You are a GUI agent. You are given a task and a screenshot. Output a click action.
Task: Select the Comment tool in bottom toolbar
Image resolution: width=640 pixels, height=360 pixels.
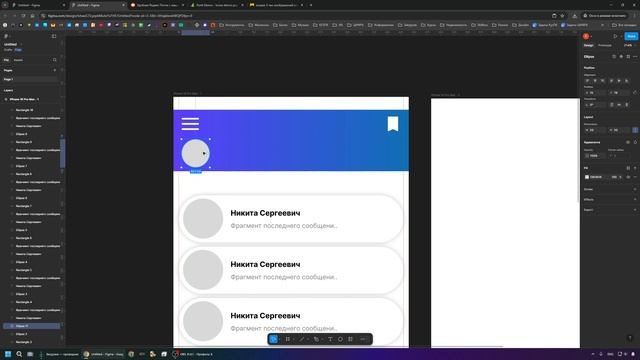pos(340,339)
